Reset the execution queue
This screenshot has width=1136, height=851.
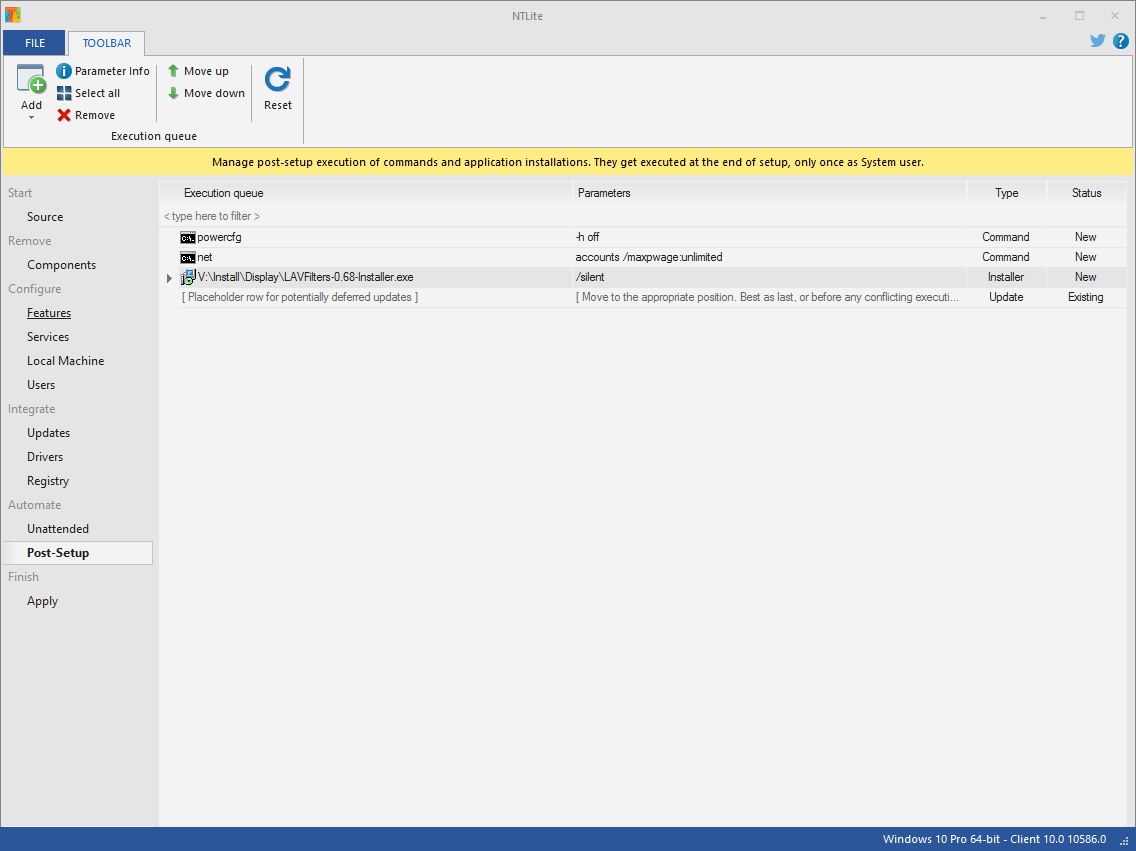pyautogui.click(x=277, y=88)
